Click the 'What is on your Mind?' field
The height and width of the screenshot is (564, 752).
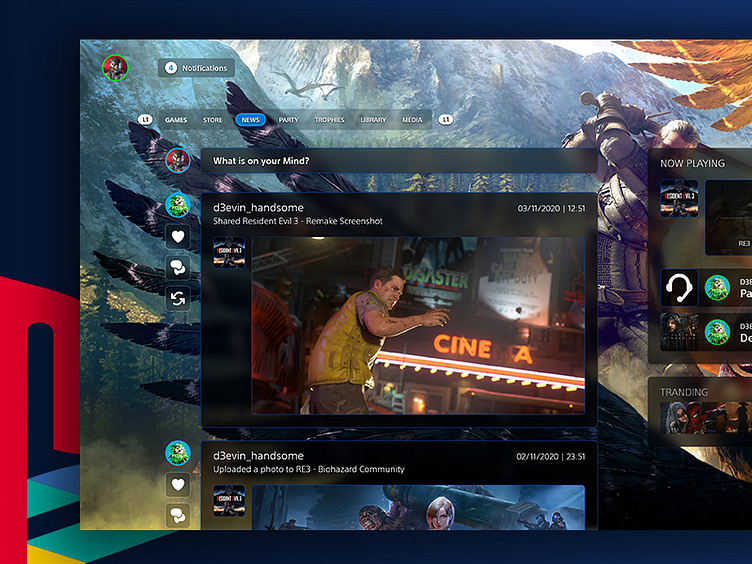(399, 161)
